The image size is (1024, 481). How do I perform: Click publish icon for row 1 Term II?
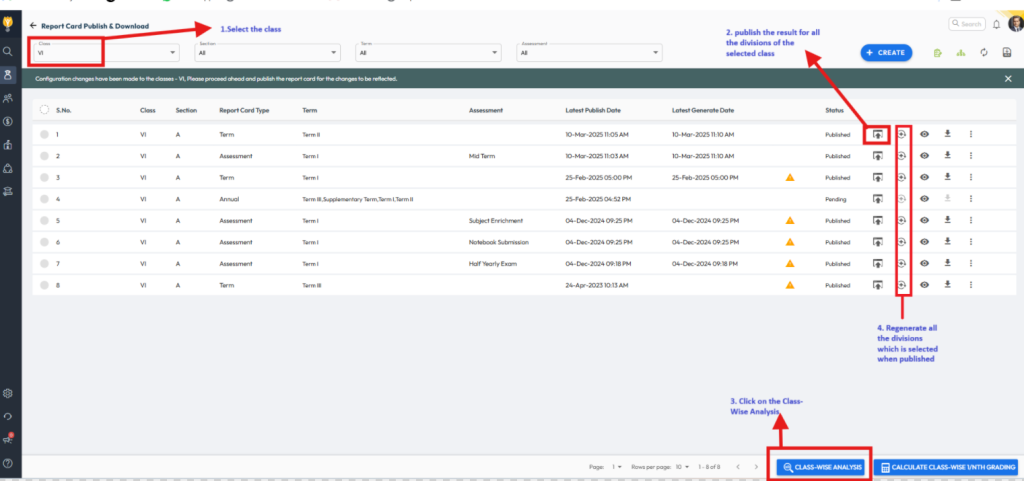(877, 134)
